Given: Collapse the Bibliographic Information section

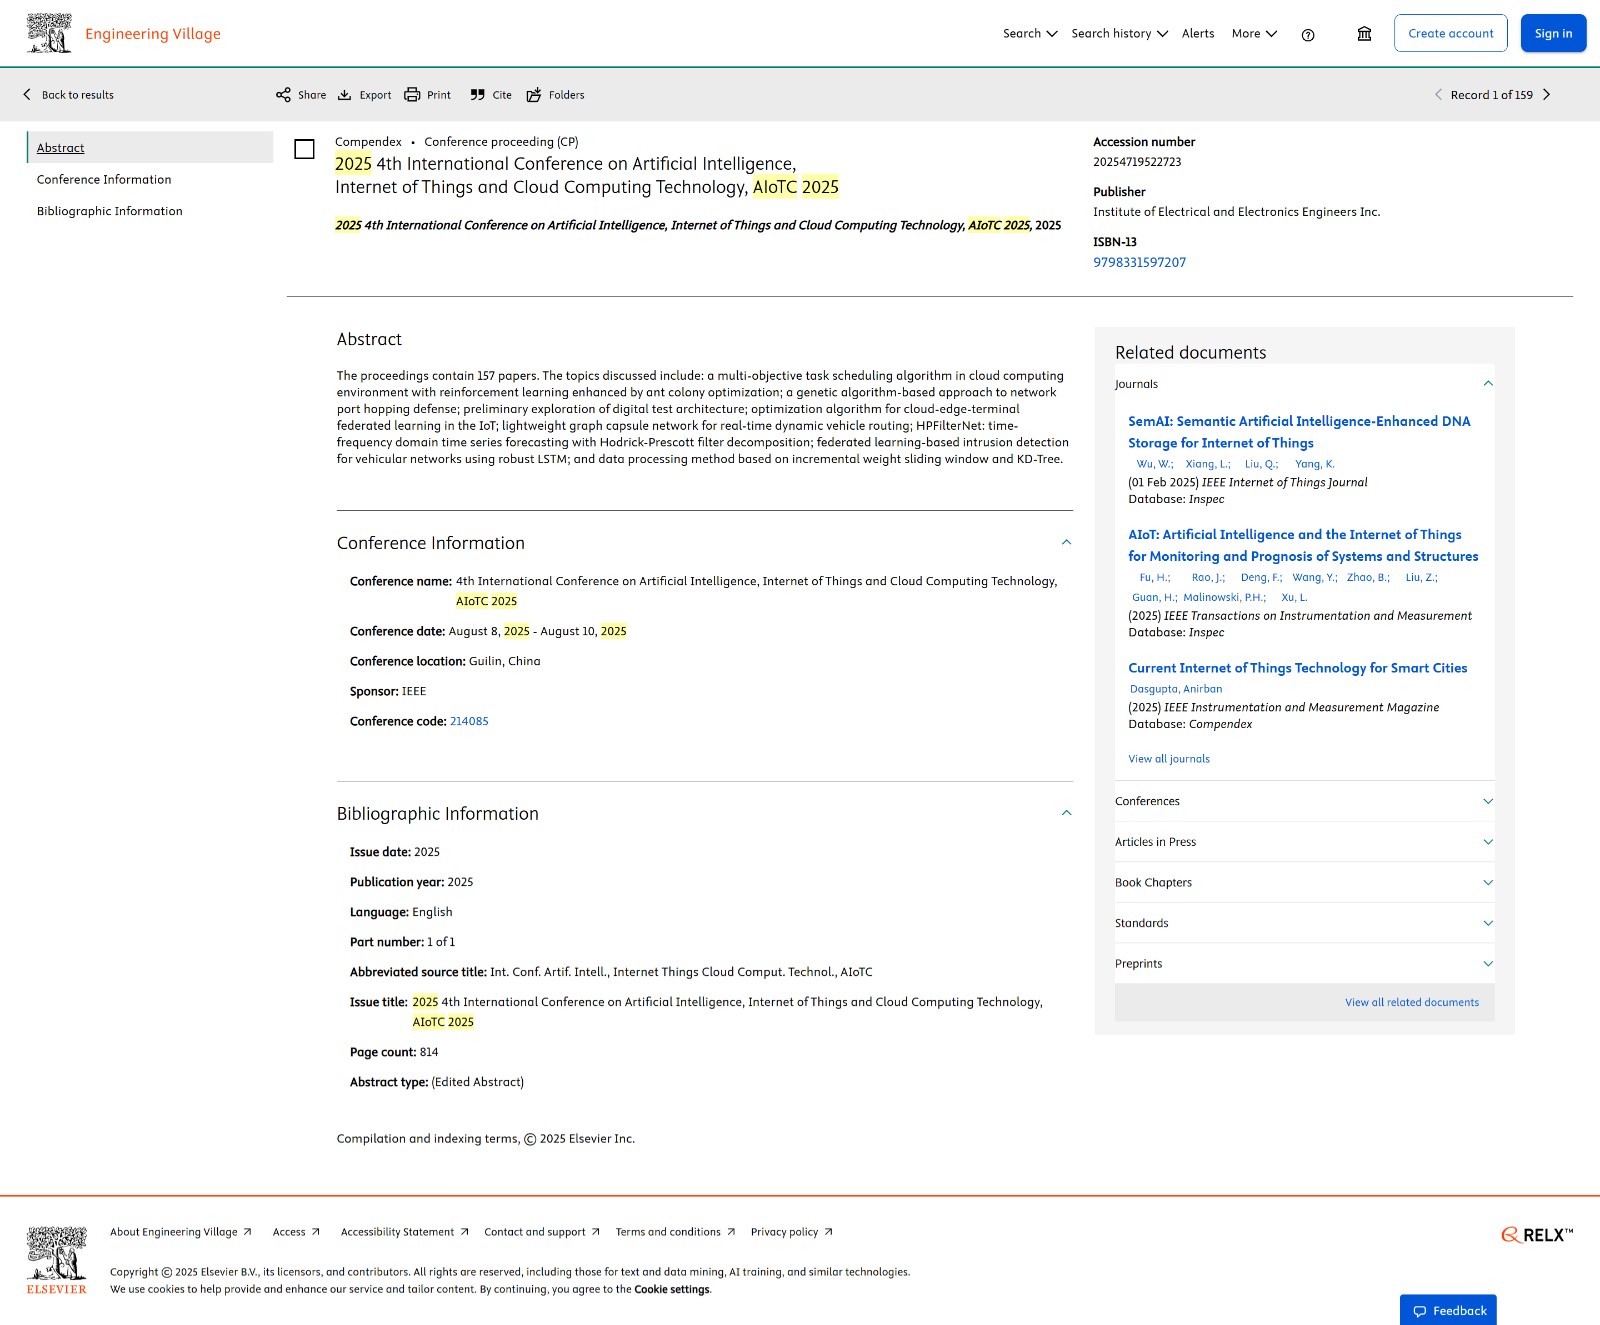Looking at the screenshot, I should tap(1066, 813).
